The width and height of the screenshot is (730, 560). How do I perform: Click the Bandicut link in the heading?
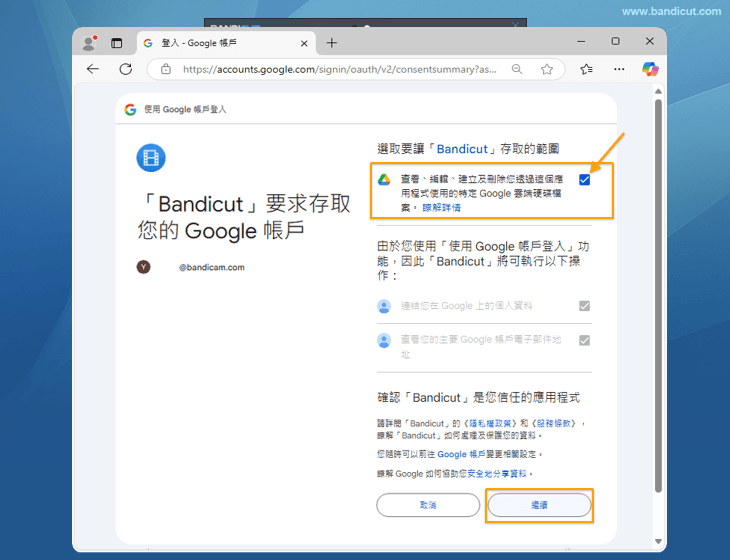[462, 149]
